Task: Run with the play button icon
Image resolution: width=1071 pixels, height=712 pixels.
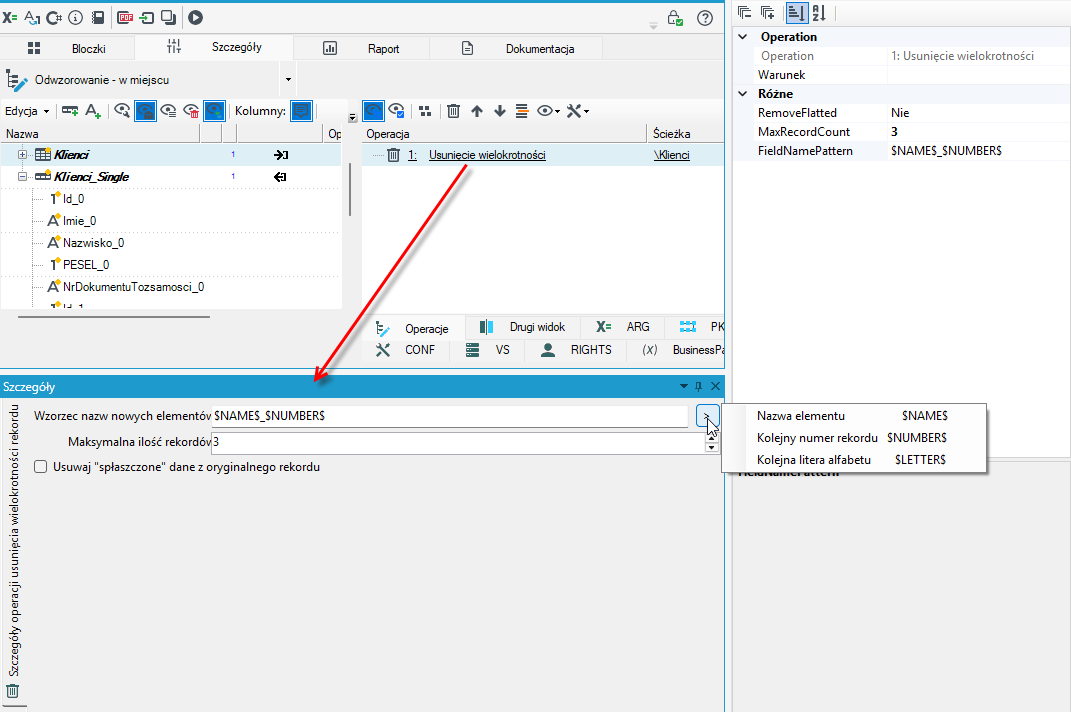Action: click(195, 18)
